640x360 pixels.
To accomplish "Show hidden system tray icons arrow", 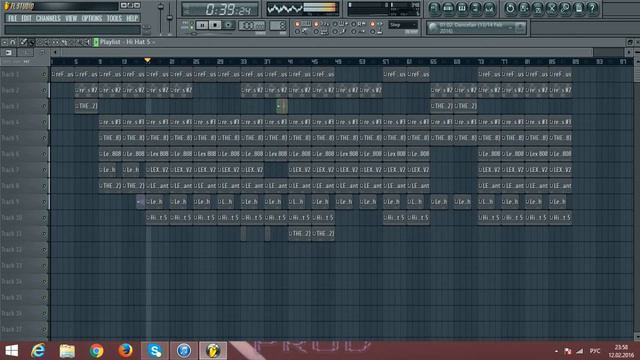I will point(556,351).
